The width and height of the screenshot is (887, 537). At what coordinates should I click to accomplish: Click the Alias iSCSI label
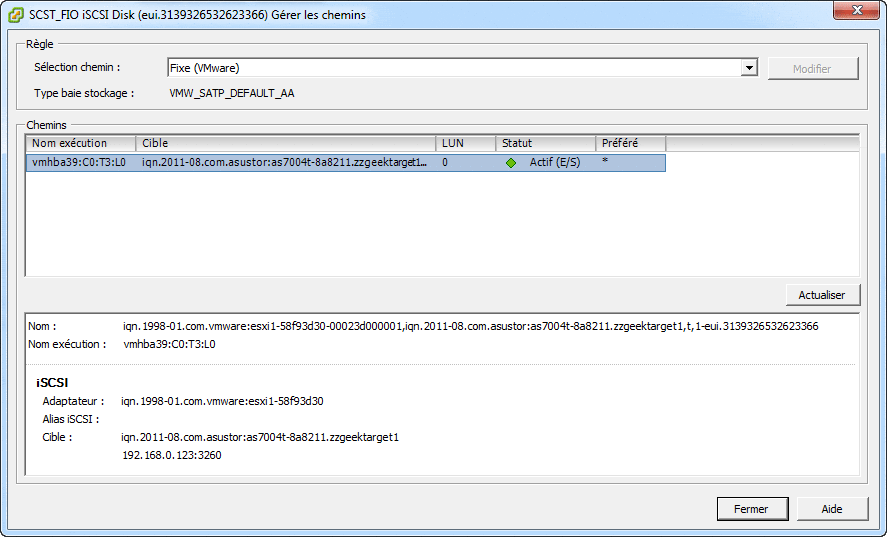tap(71, 419)
